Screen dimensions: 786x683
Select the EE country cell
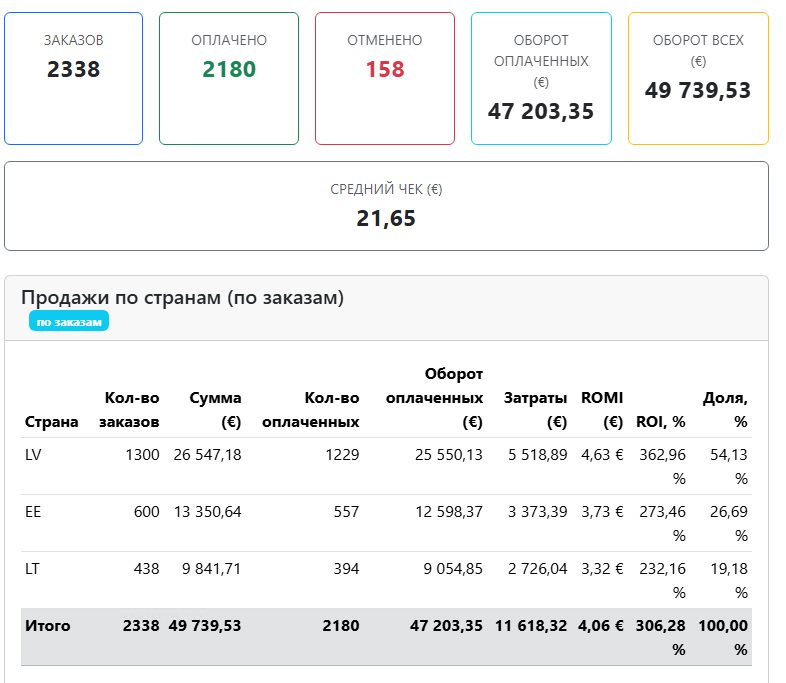point(33,512)
